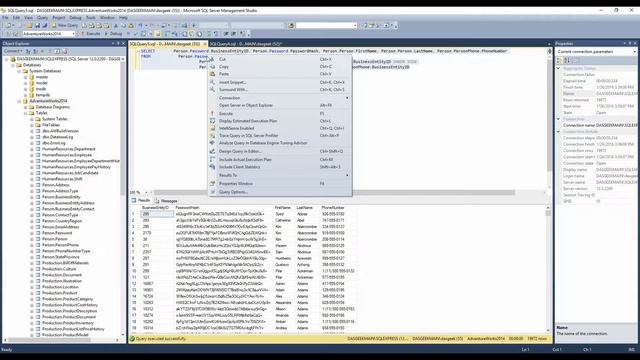
Task: Click the Properties Window icon in context menu
Action: [x=212, y=184]
